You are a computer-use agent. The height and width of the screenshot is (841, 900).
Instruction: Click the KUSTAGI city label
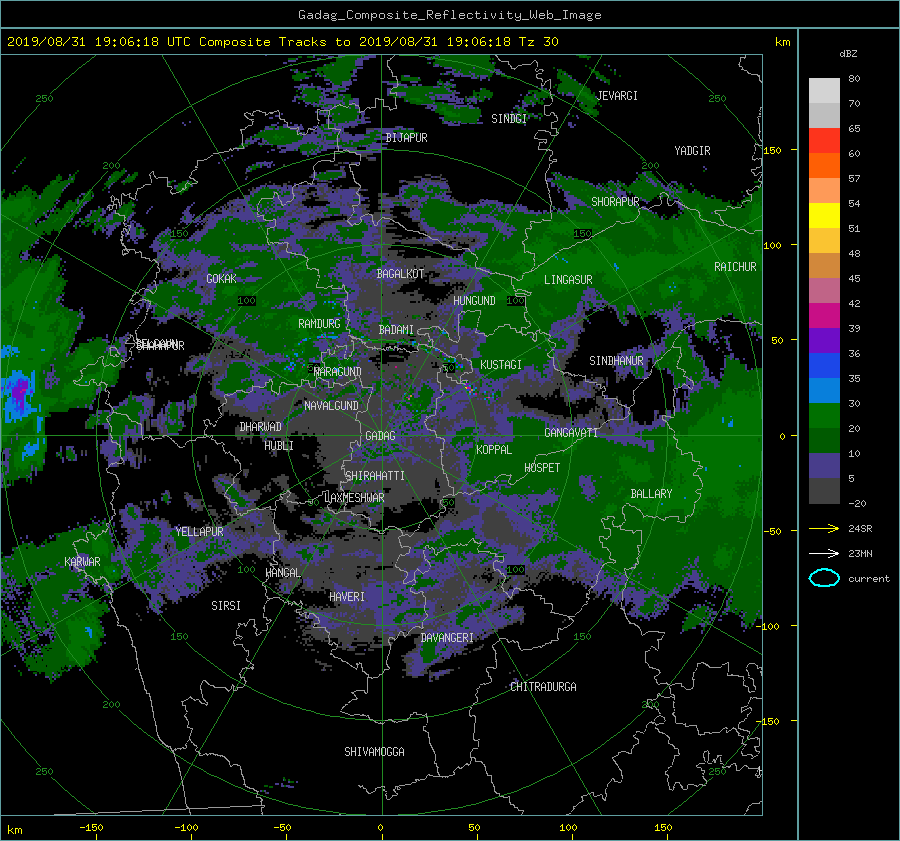(501, 365)
